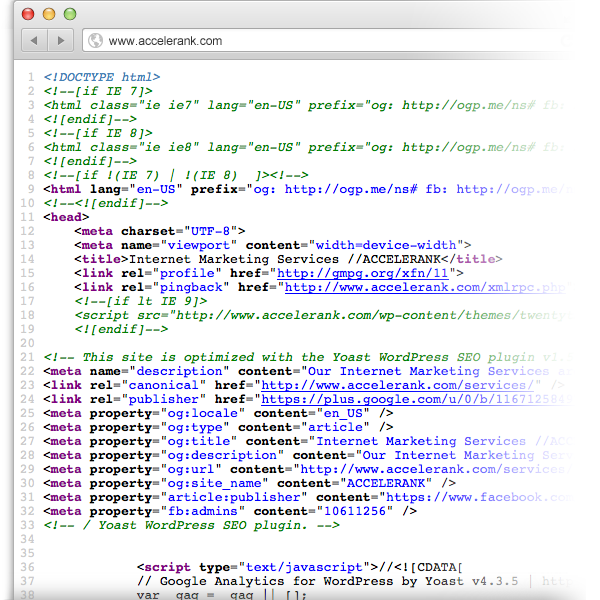Click the "viewport" name value

pos(199,245)
